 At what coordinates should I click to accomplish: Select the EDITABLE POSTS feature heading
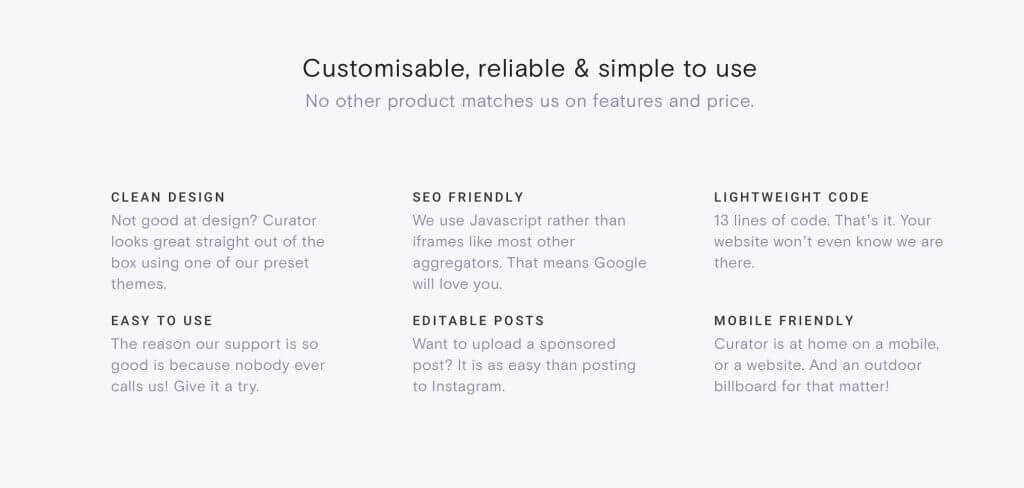pos(478,321)
